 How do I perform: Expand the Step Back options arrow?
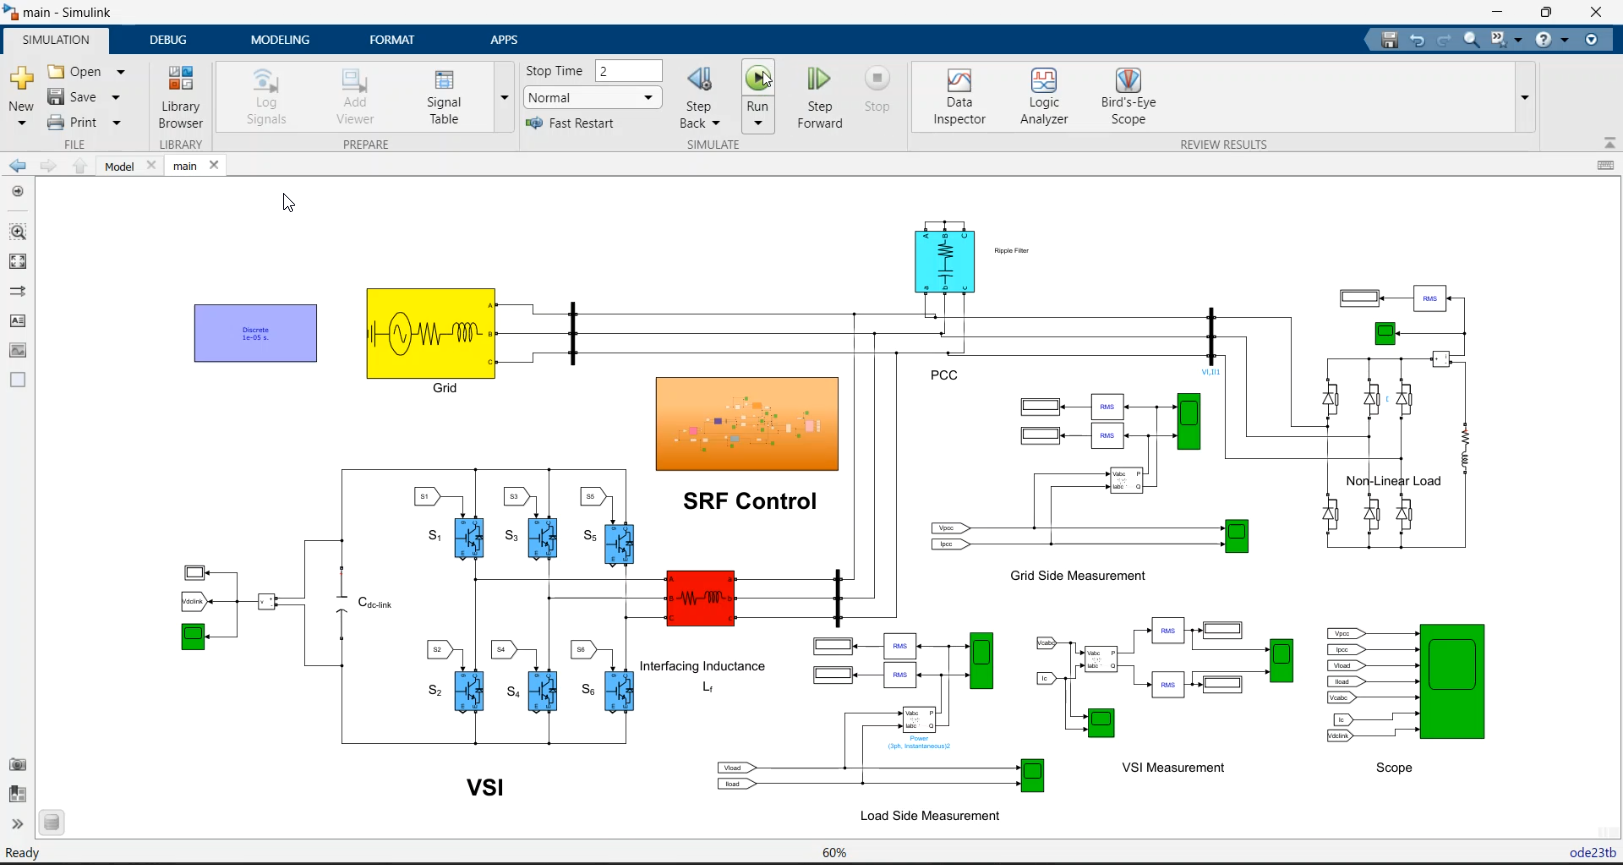pos(716,124)
